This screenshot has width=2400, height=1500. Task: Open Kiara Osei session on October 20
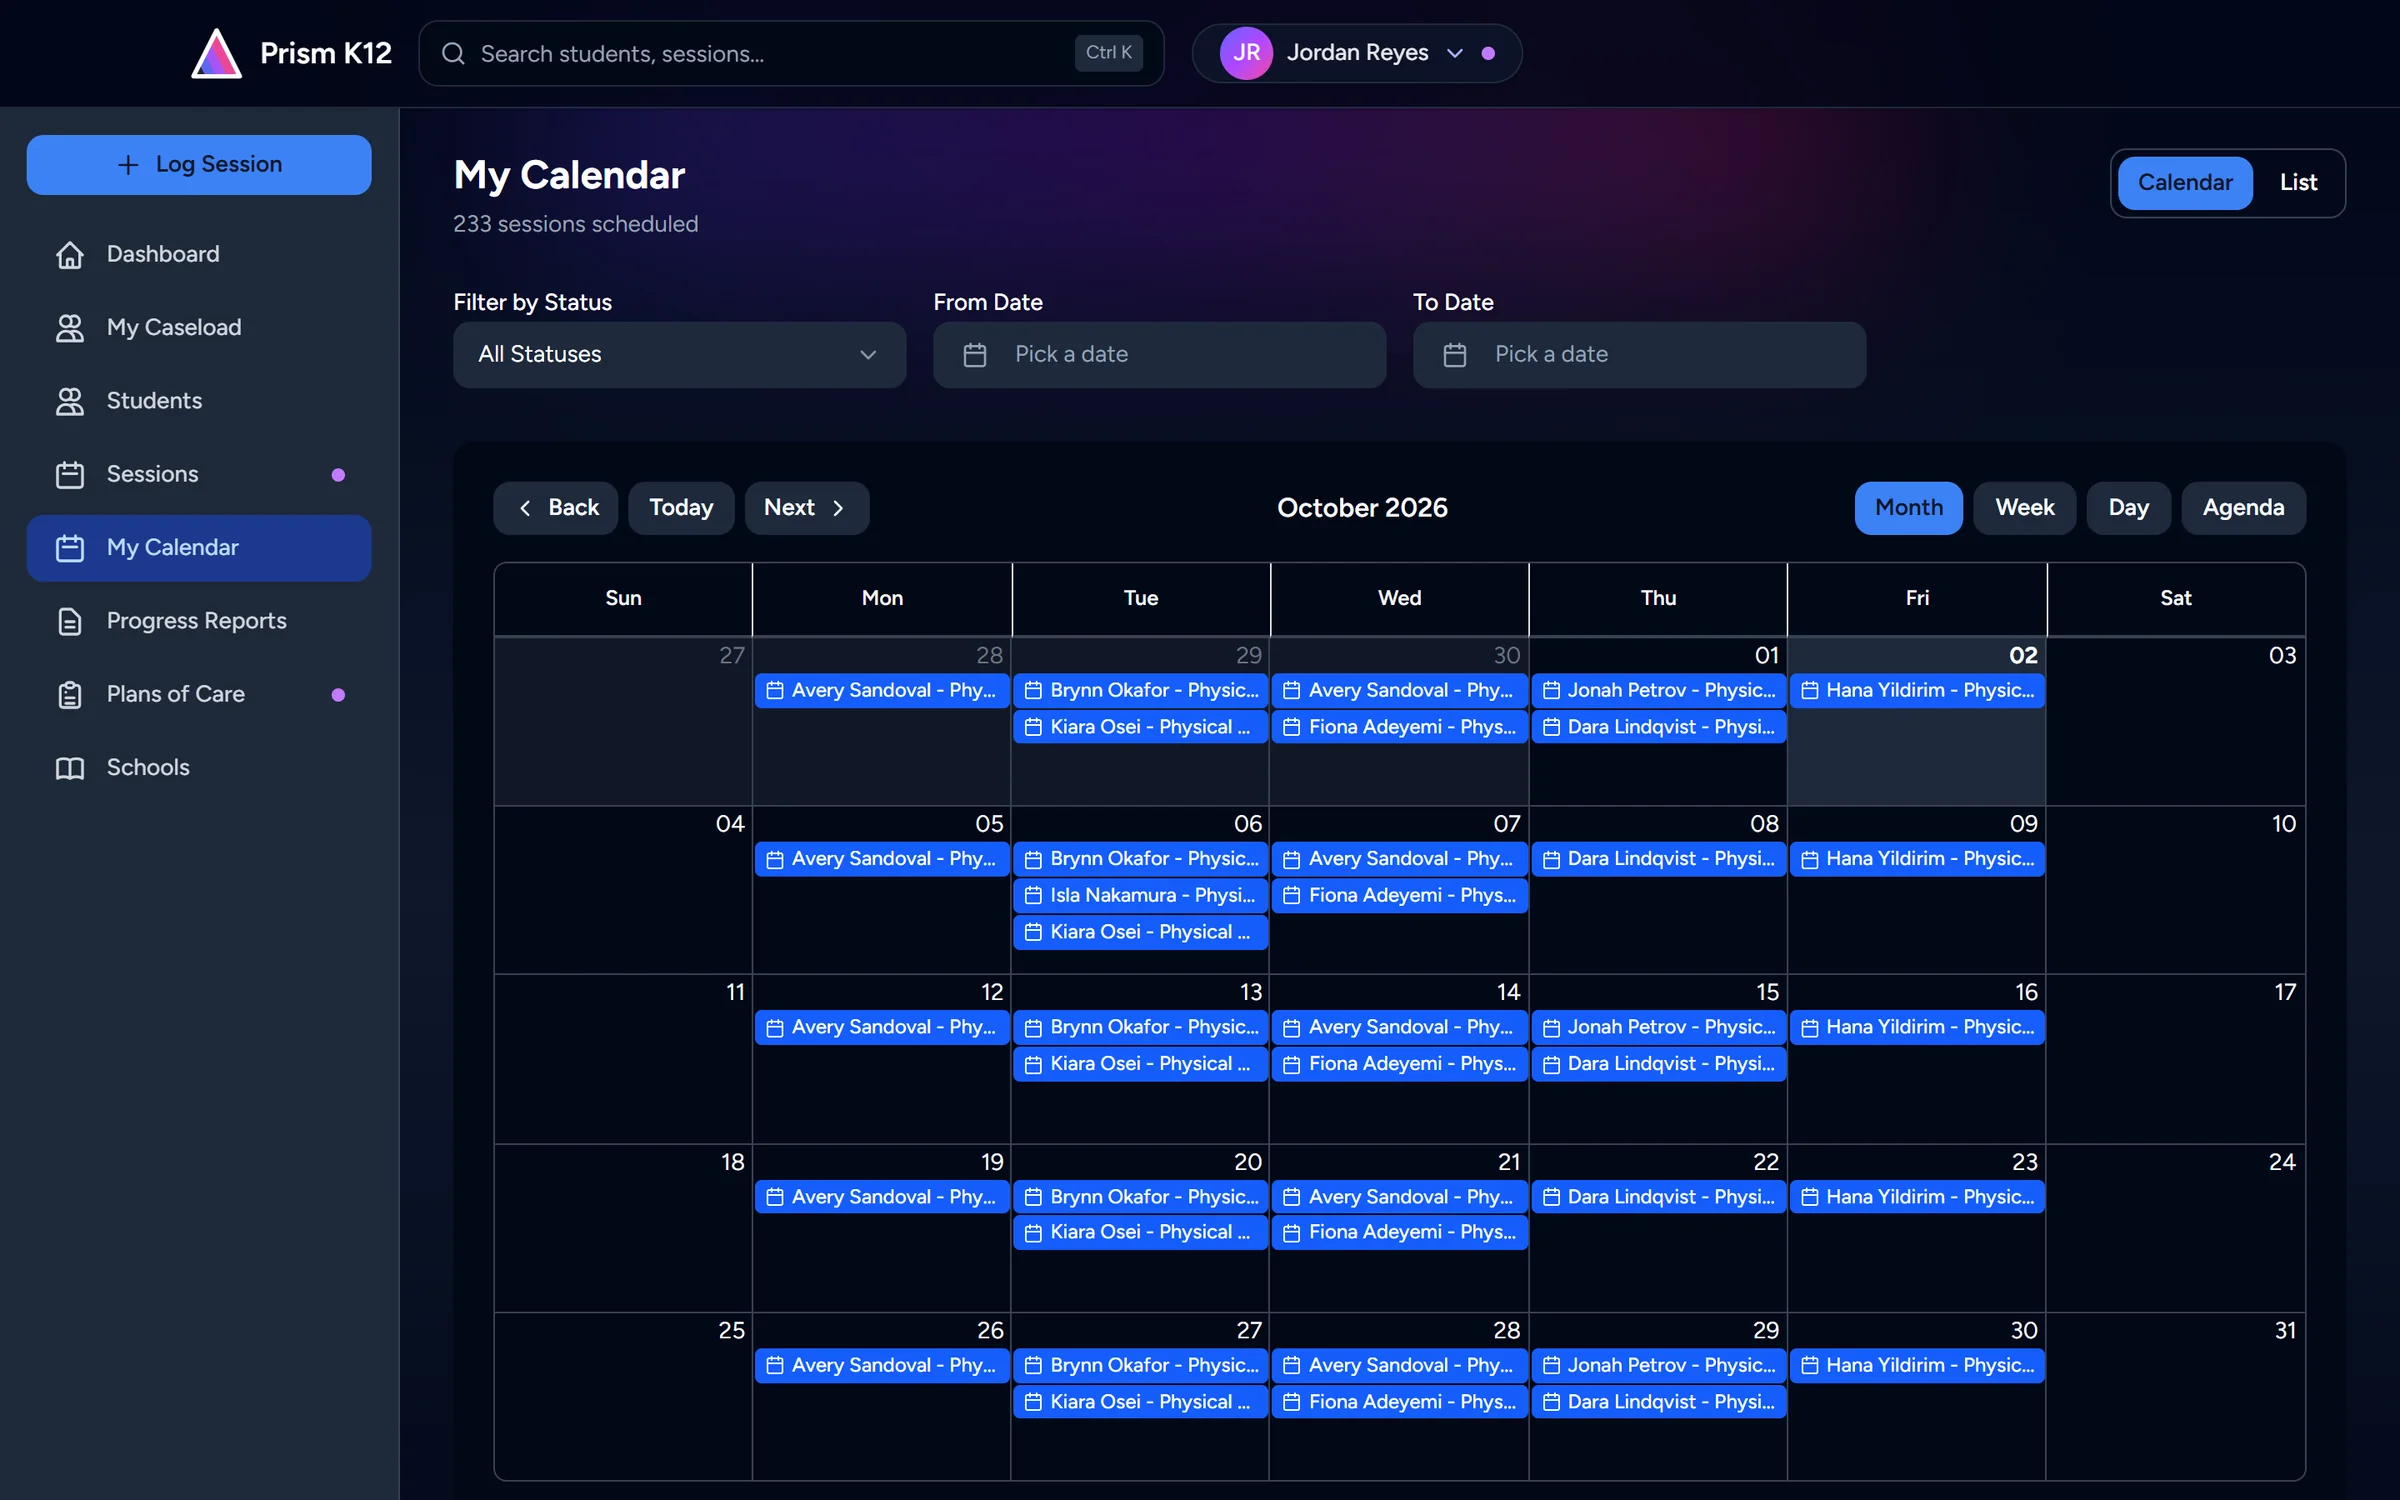pyautogui.click(x=1140, y=1232)
